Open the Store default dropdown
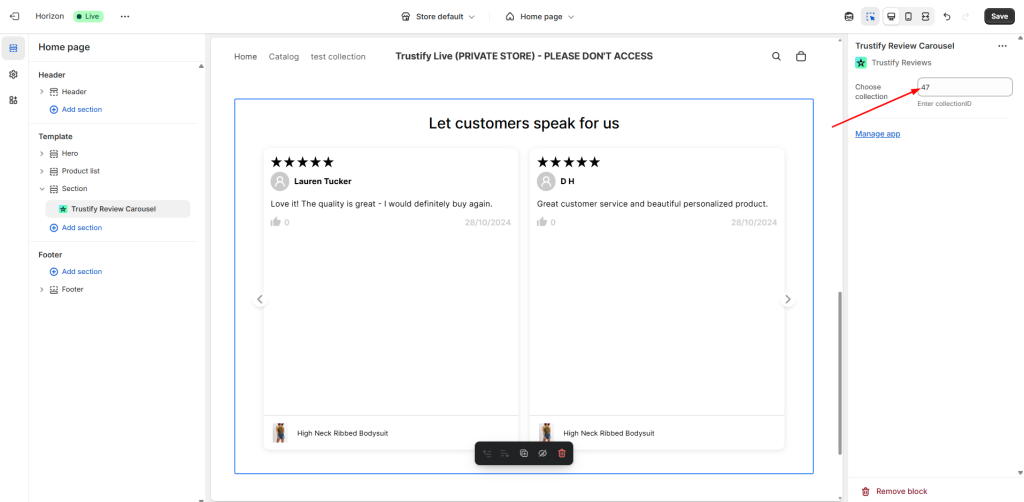The height and width of the screenshot is (502, 1024). click(x=438, y=16)
